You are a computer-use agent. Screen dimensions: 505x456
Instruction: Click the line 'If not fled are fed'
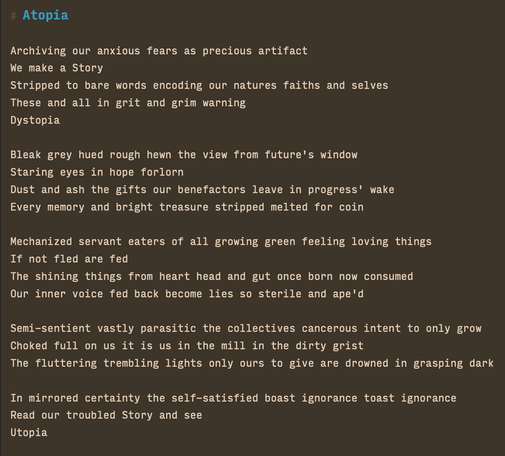pyautogui.click(x=69, y=259)
